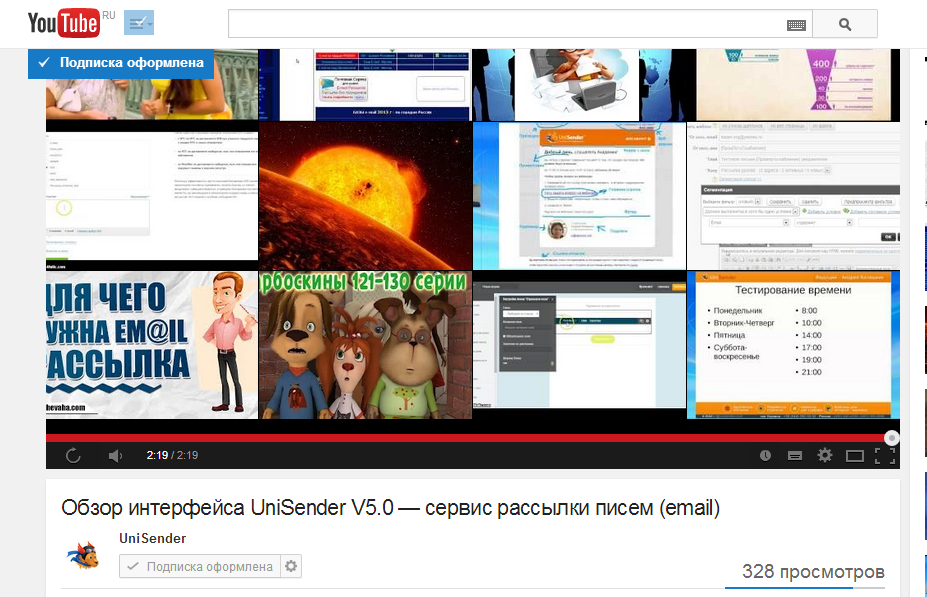The image size is (927, 597).
Task: Open the UniSender email letter thumbnail
Action: (x=579, y=196)
